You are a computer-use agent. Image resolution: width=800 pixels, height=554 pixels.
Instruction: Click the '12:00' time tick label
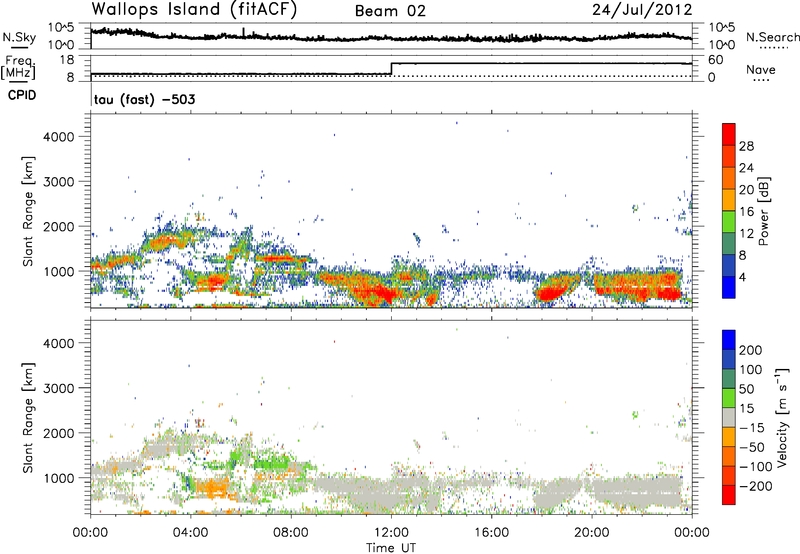click(391, 533)
